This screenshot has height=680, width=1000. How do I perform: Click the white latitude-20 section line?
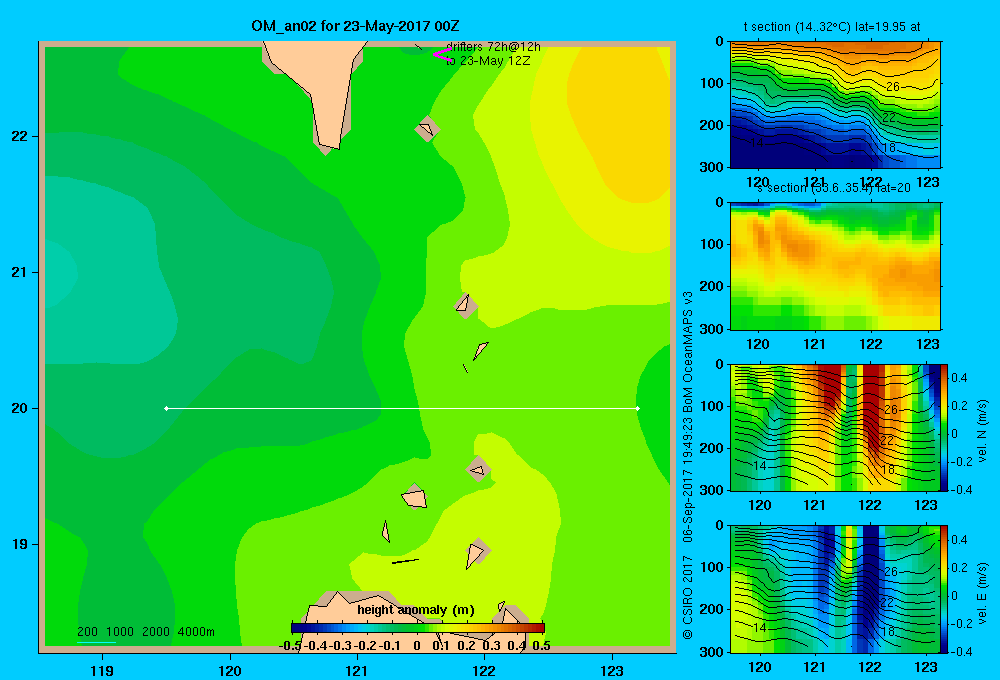pyautogui.click(x=402, y=408)
